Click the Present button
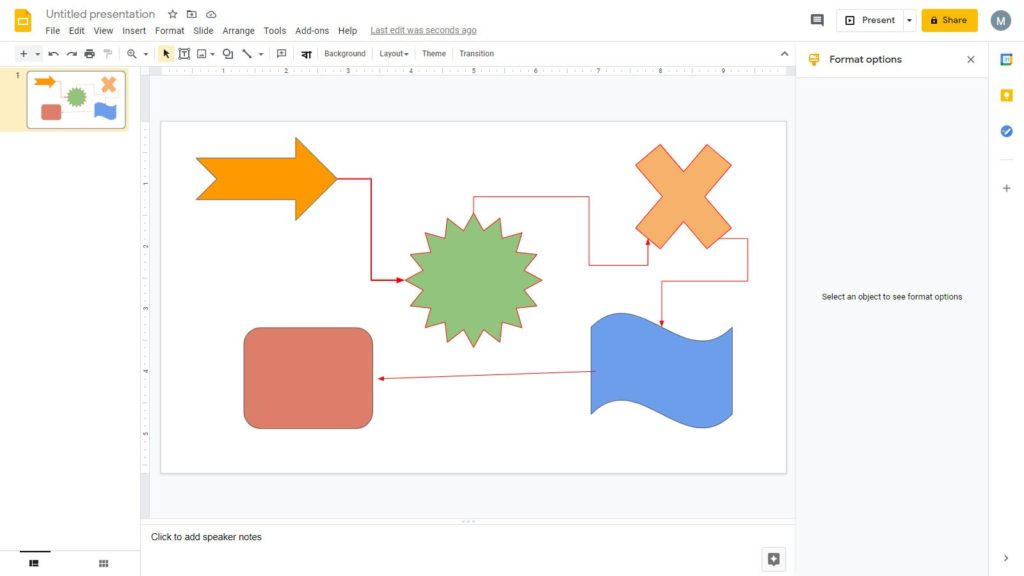 (x=871, y=20)
